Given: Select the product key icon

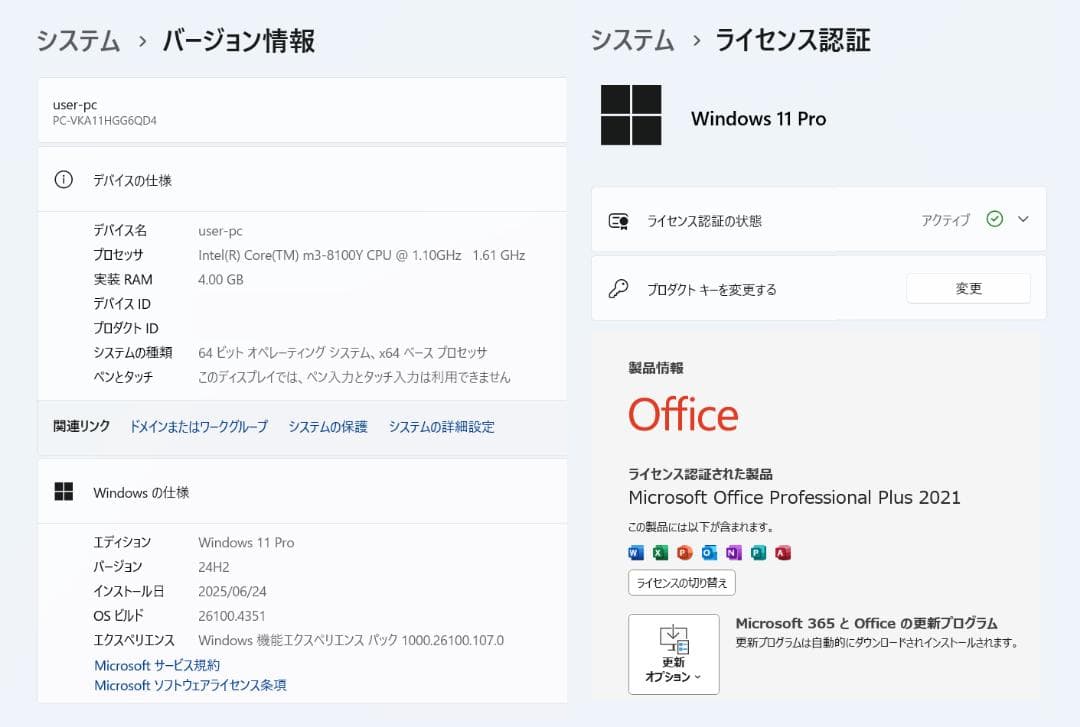Looking at the screenshot, I should [x=620, y=288].
